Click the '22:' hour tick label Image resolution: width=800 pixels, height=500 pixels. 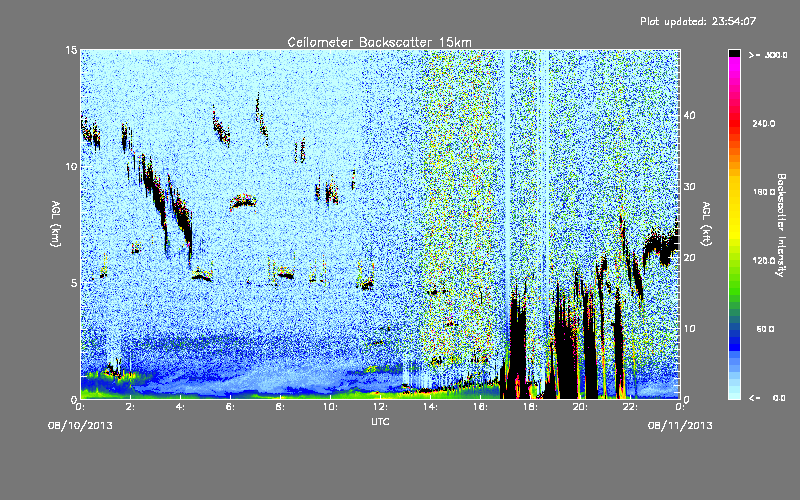pos(630,407)
